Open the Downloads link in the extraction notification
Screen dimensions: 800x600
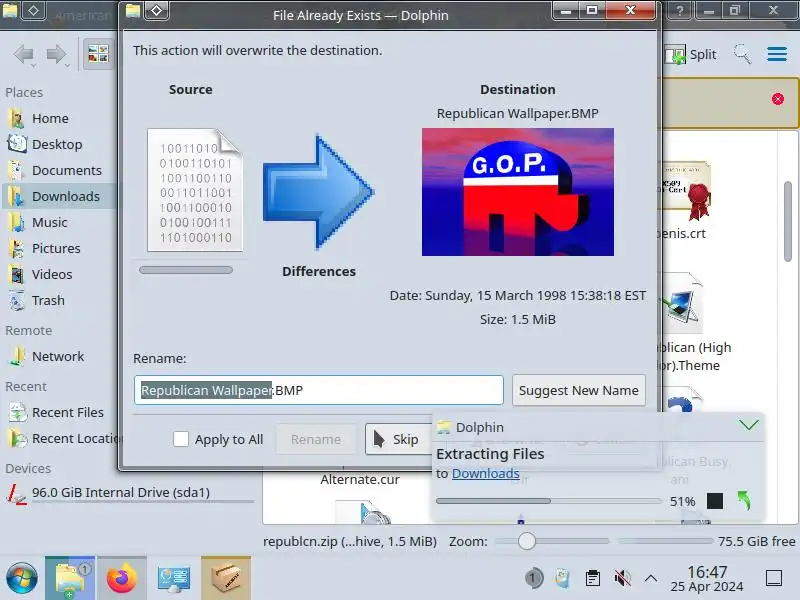tap(486, 473)
